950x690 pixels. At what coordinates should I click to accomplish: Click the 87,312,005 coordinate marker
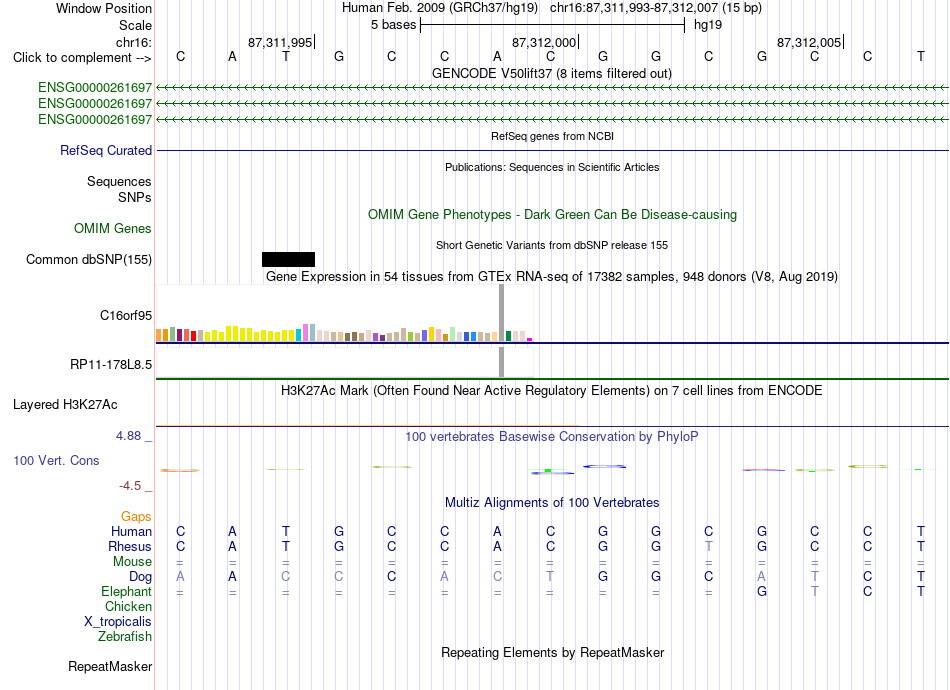tap(809, 42)
